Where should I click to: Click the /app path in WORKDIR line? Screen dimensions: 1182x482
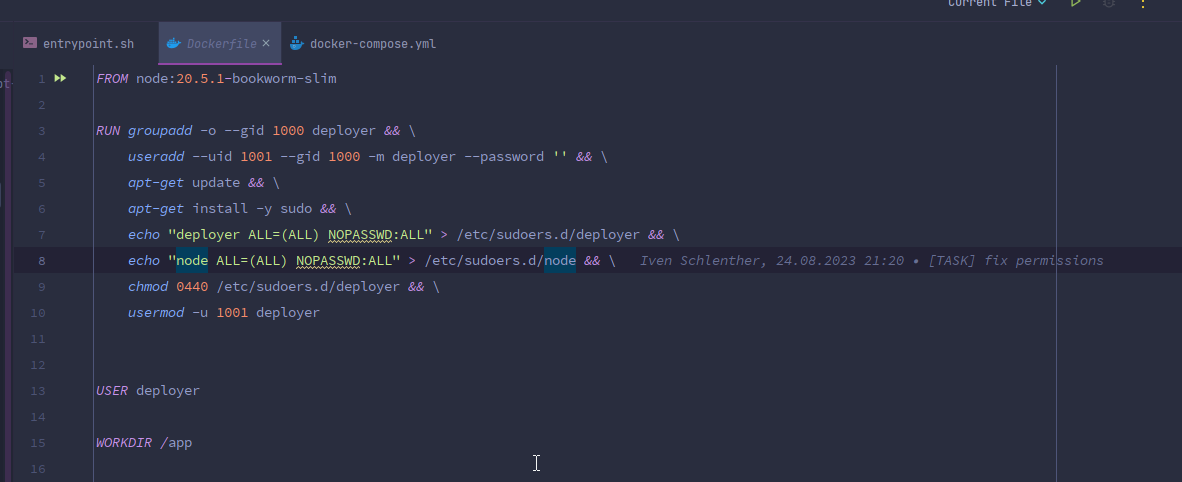[x=175, y=443]
